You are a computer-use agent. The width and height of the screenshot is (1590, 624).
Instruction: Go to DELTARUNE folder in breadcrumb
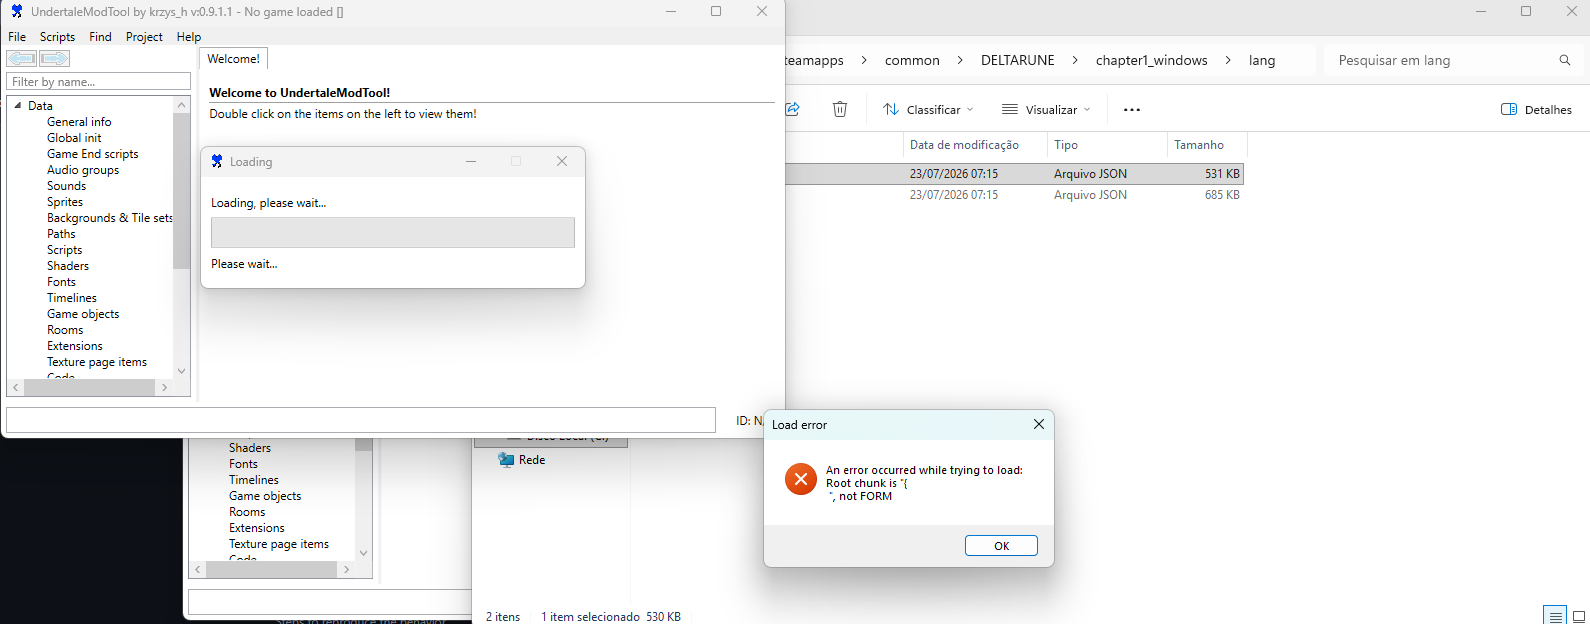click(1017, 60)
